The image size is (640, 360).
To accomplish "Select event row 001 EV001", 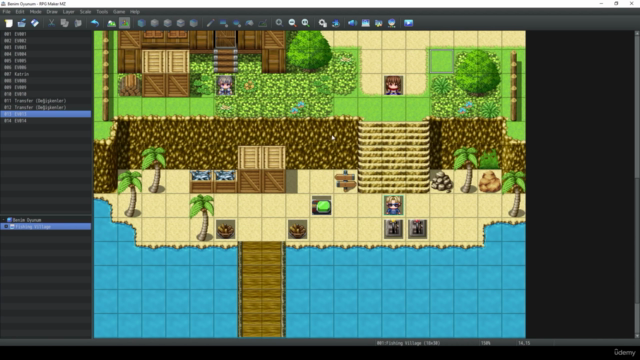I will coord(46,34).
